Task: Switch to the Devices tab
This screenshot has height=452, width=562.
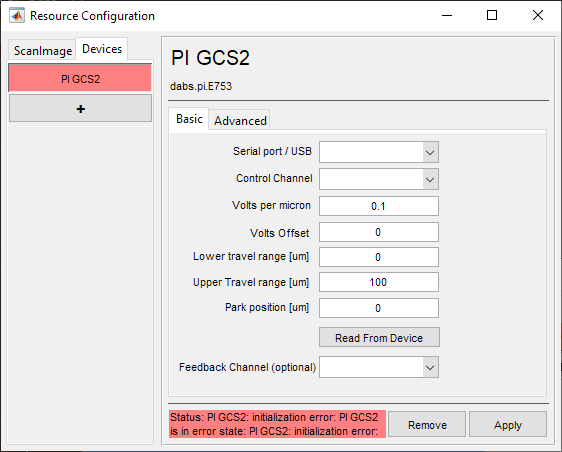Action: click(102, 49)
